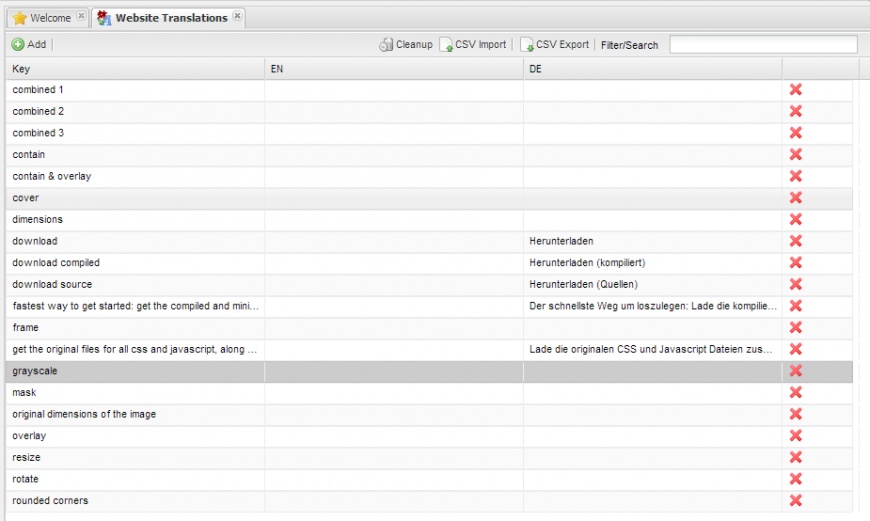Delete the 'combined 1' translation row

[x=796, y=90]
